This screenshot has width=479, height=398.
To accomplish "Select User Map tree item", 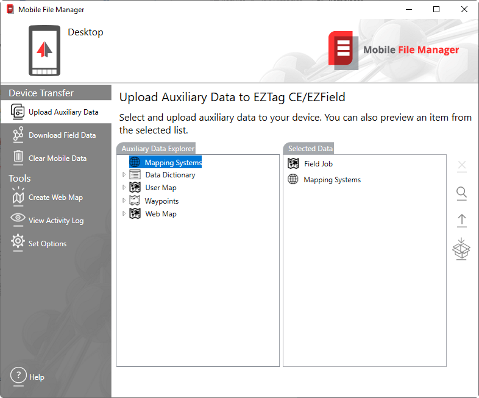I will [161, 188].
